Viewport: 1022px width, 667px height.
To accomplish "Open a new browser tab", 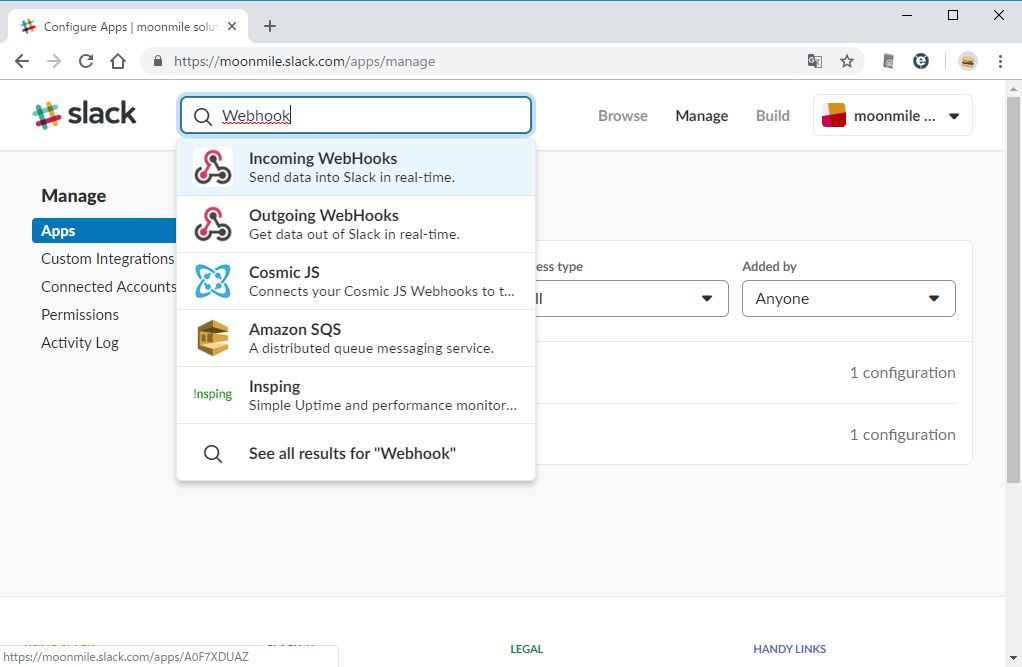I will (x=270, y=27).
